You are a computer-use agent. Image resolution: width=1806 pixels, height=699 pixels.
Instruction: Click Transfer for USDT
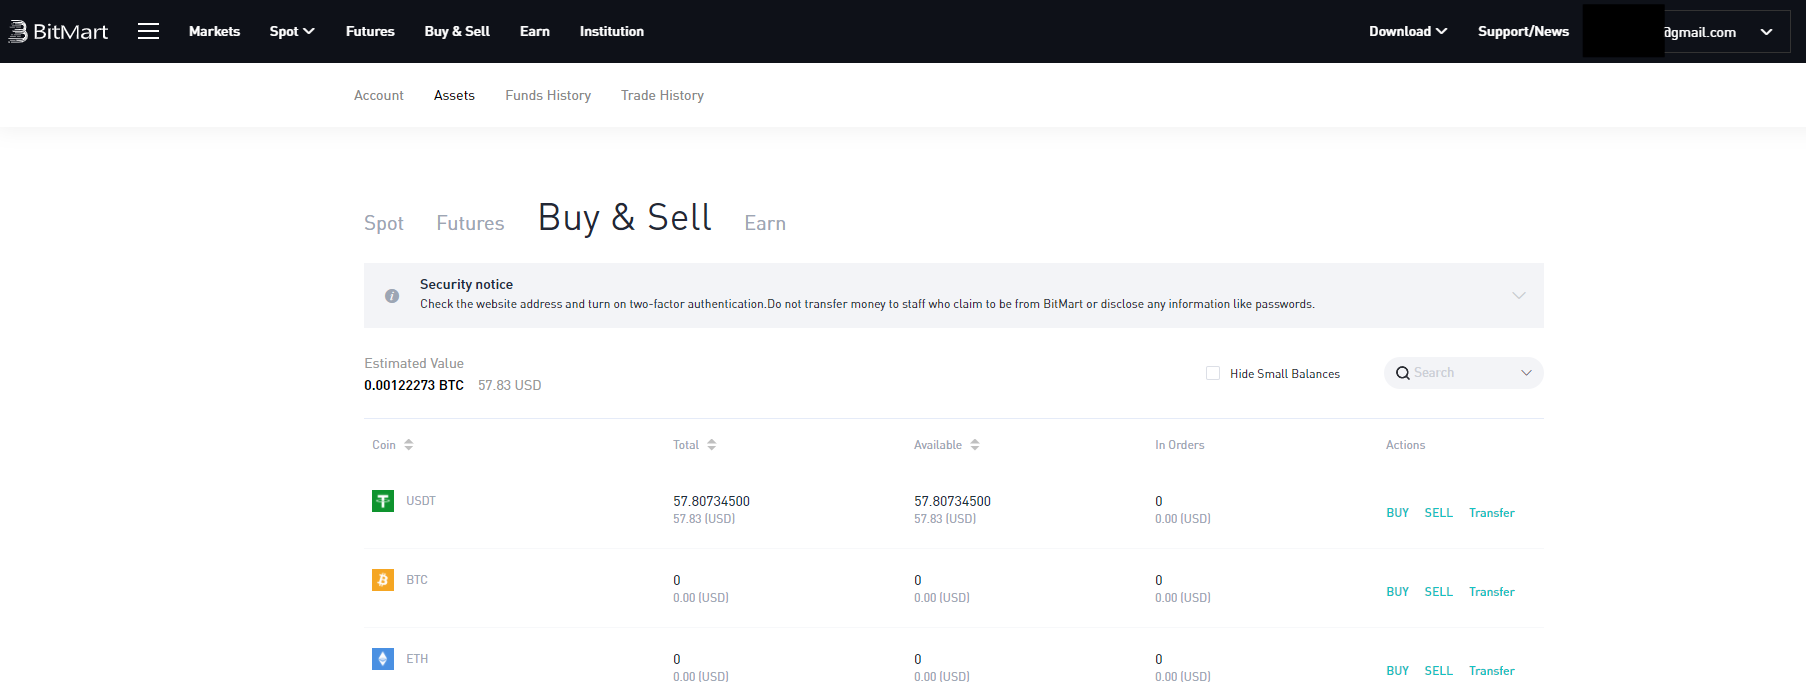(1492, 513)
